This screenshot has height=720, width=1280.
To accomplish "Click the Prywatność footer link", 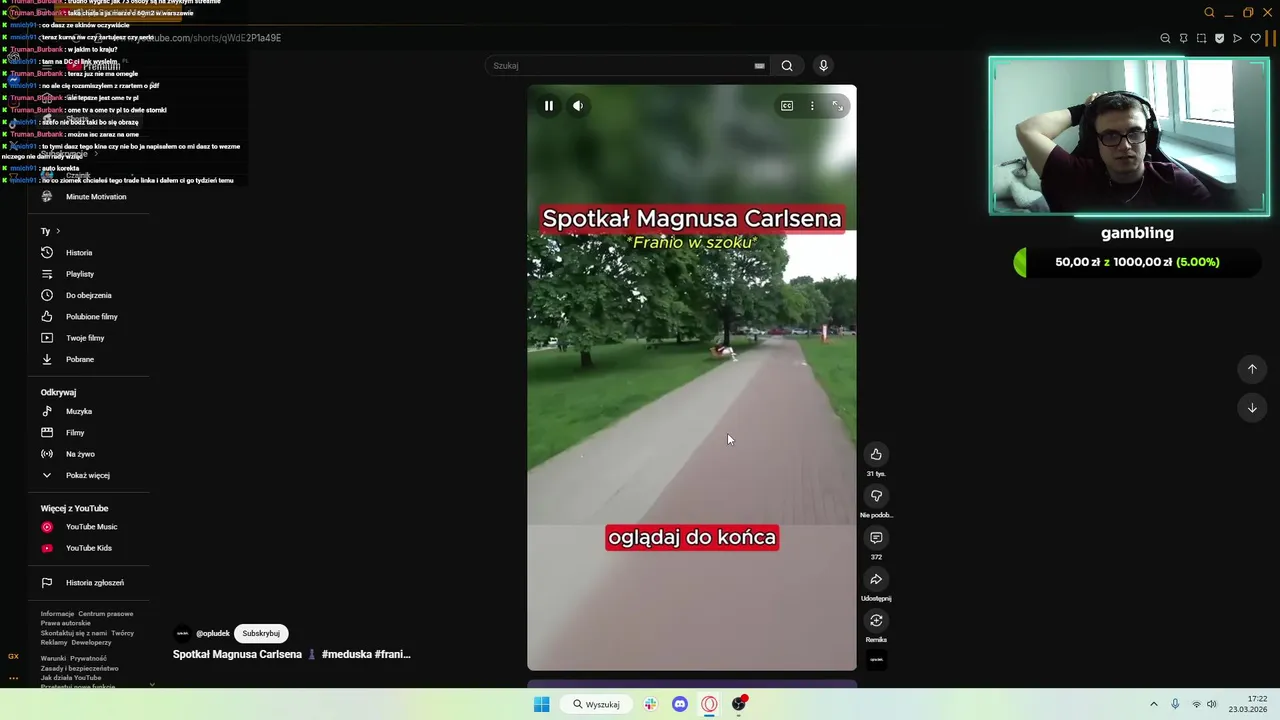I will pos(88,659).
